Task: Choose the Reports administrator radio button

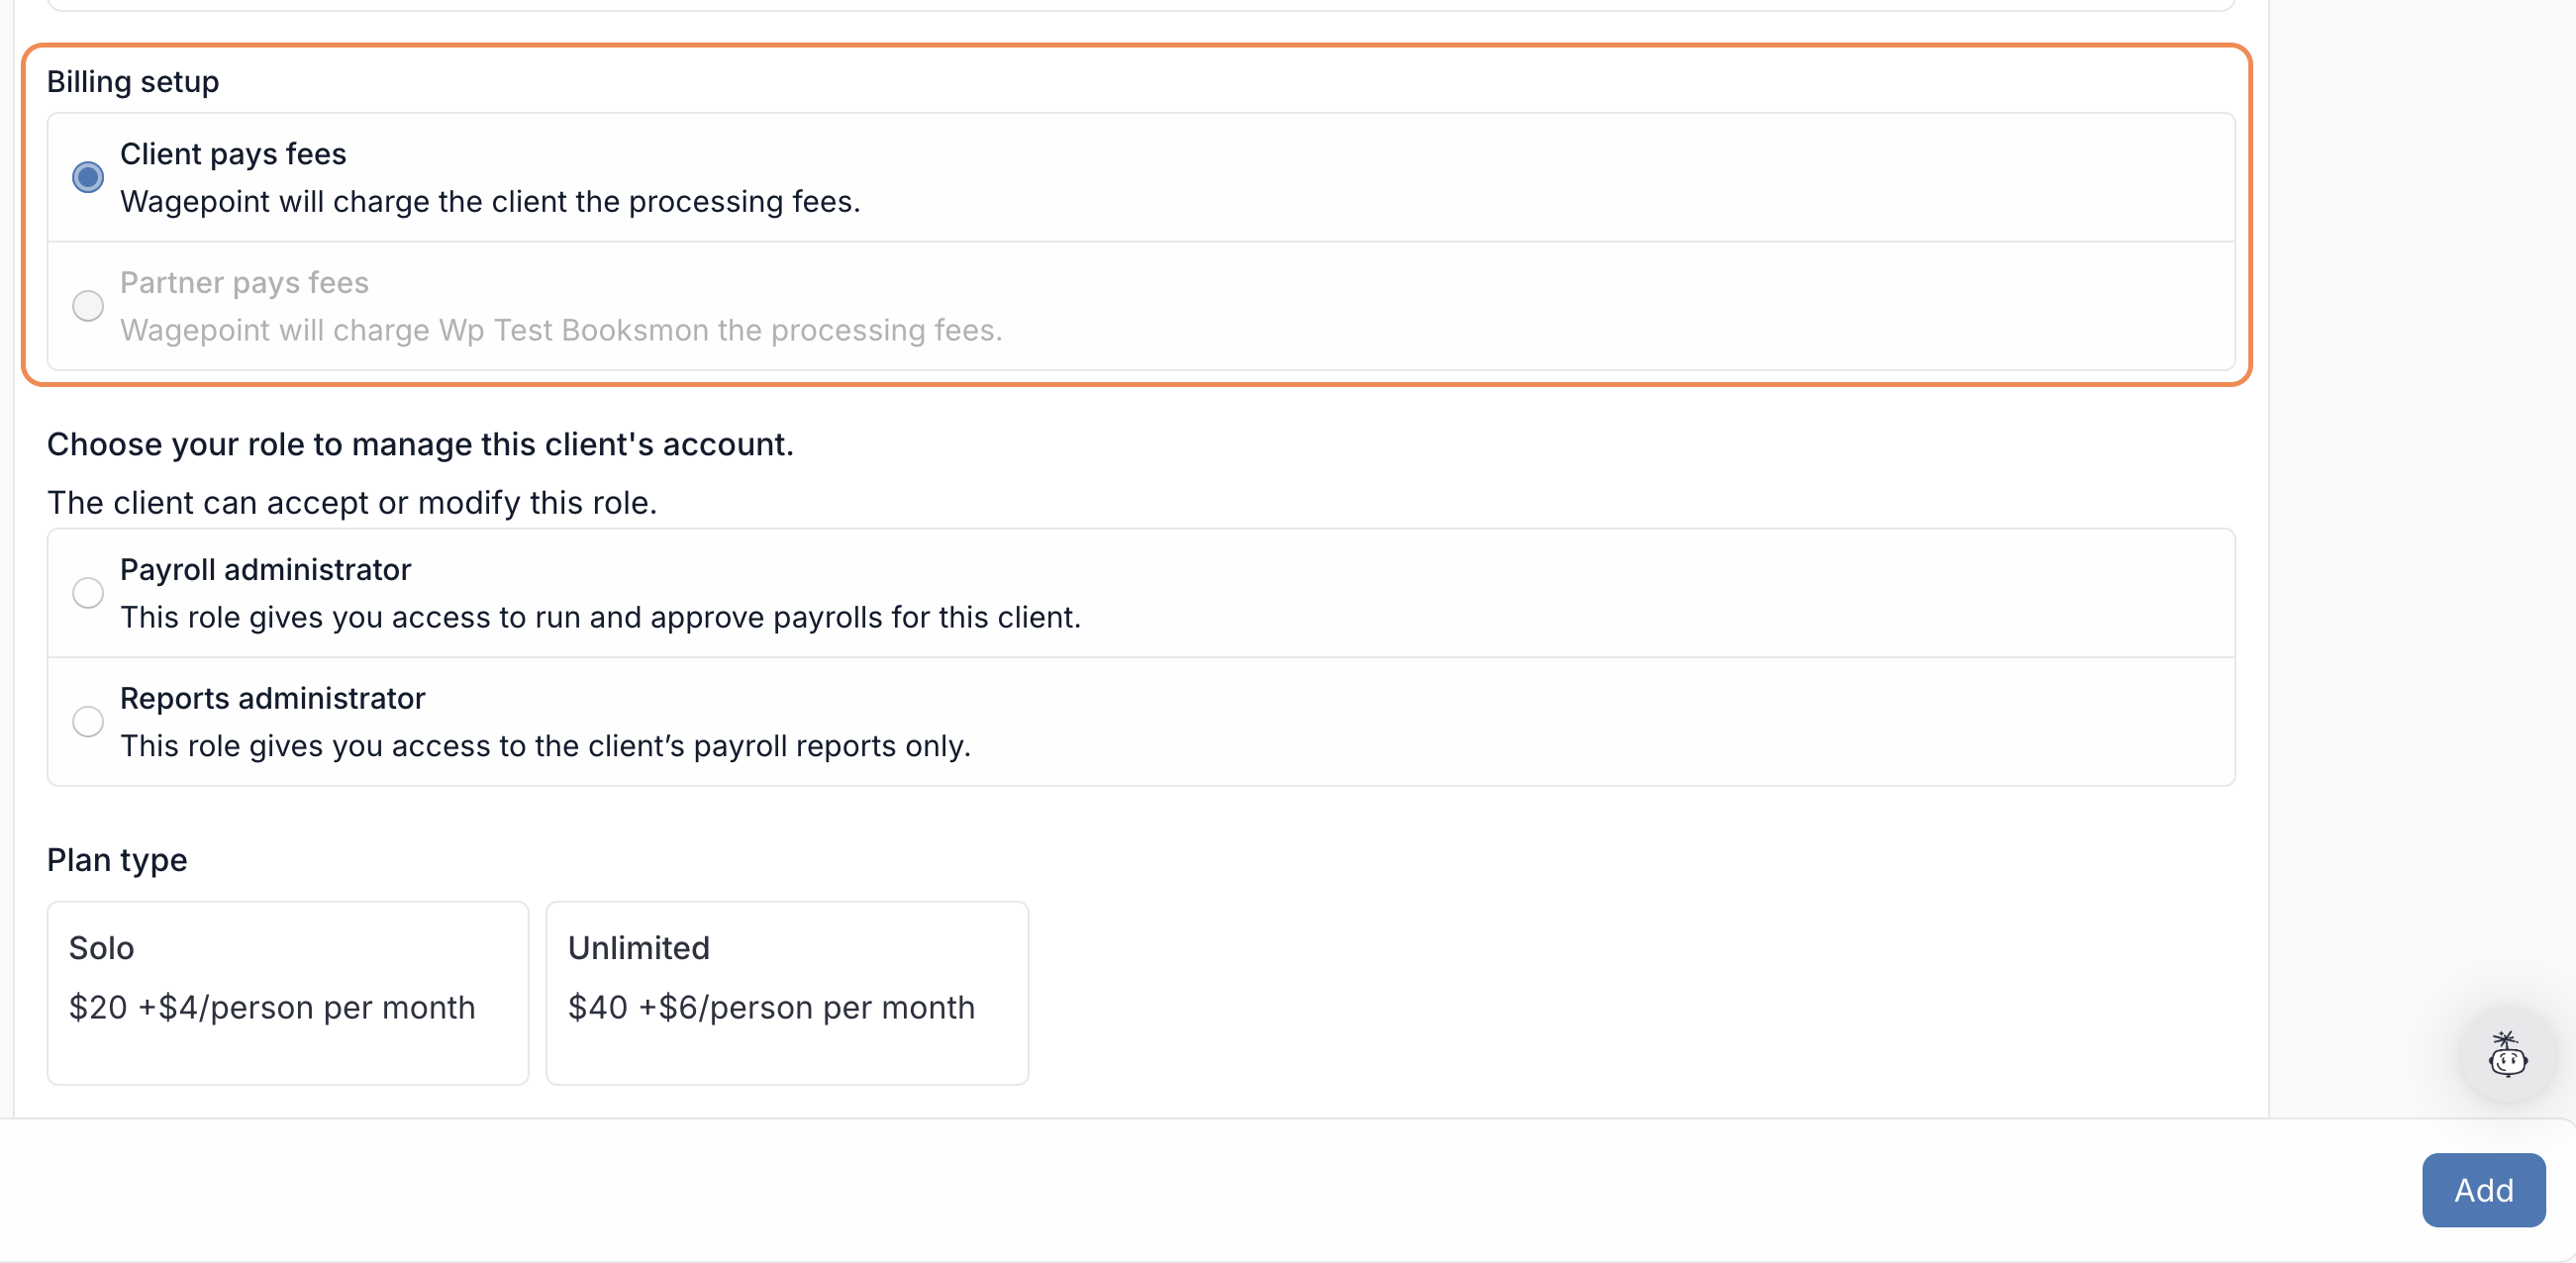Action: 88,722
